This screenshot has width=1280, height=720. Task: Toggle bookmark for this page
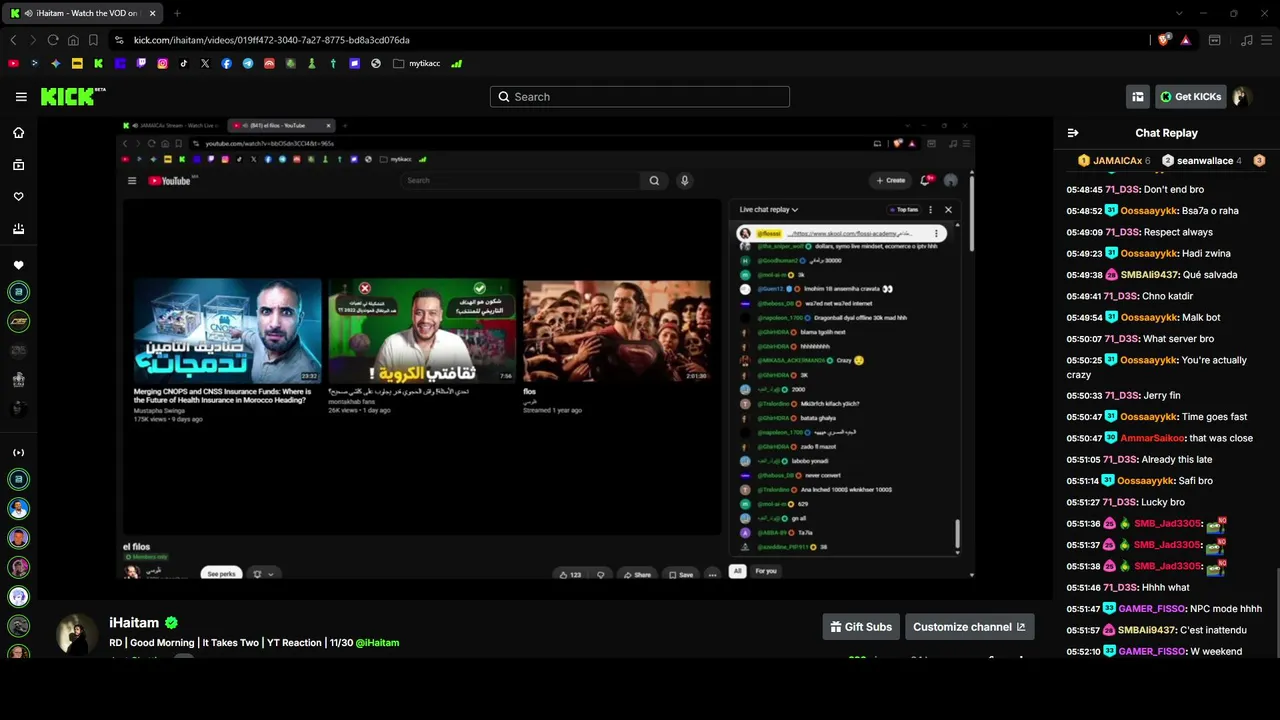93,40
